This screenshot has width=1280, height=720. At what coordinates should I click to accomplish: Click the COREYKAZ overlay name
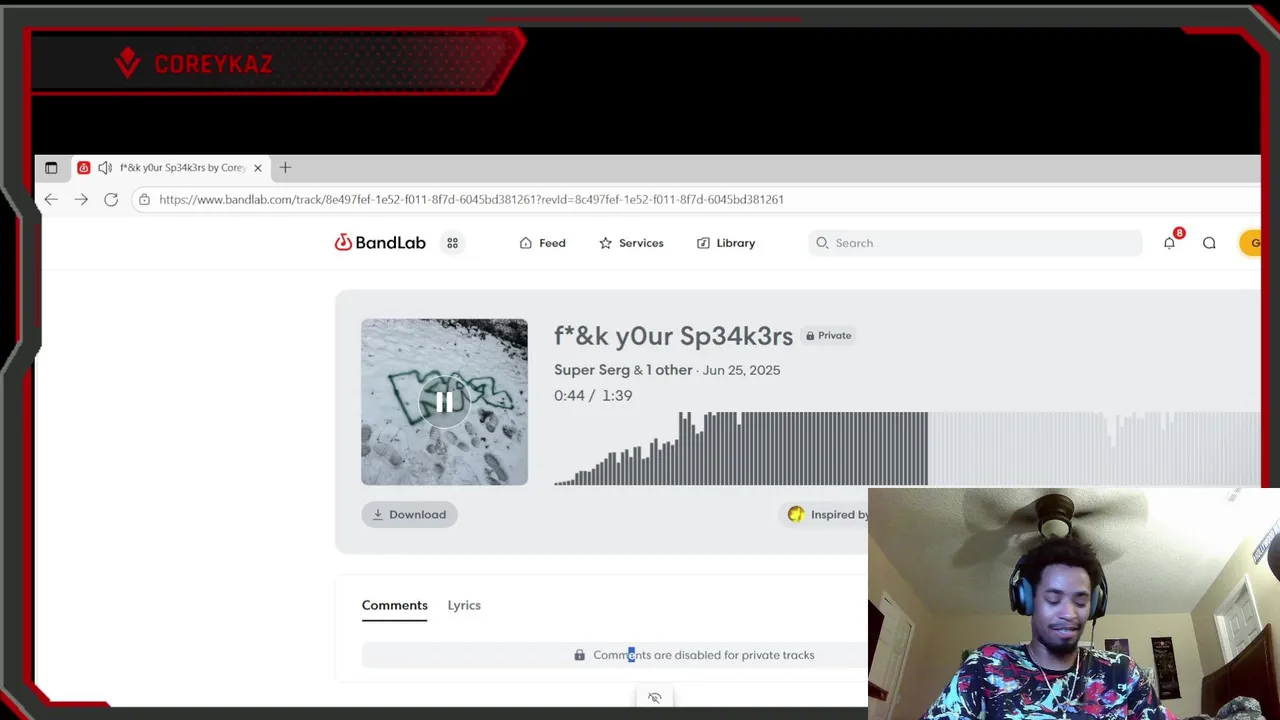point(213,64)
